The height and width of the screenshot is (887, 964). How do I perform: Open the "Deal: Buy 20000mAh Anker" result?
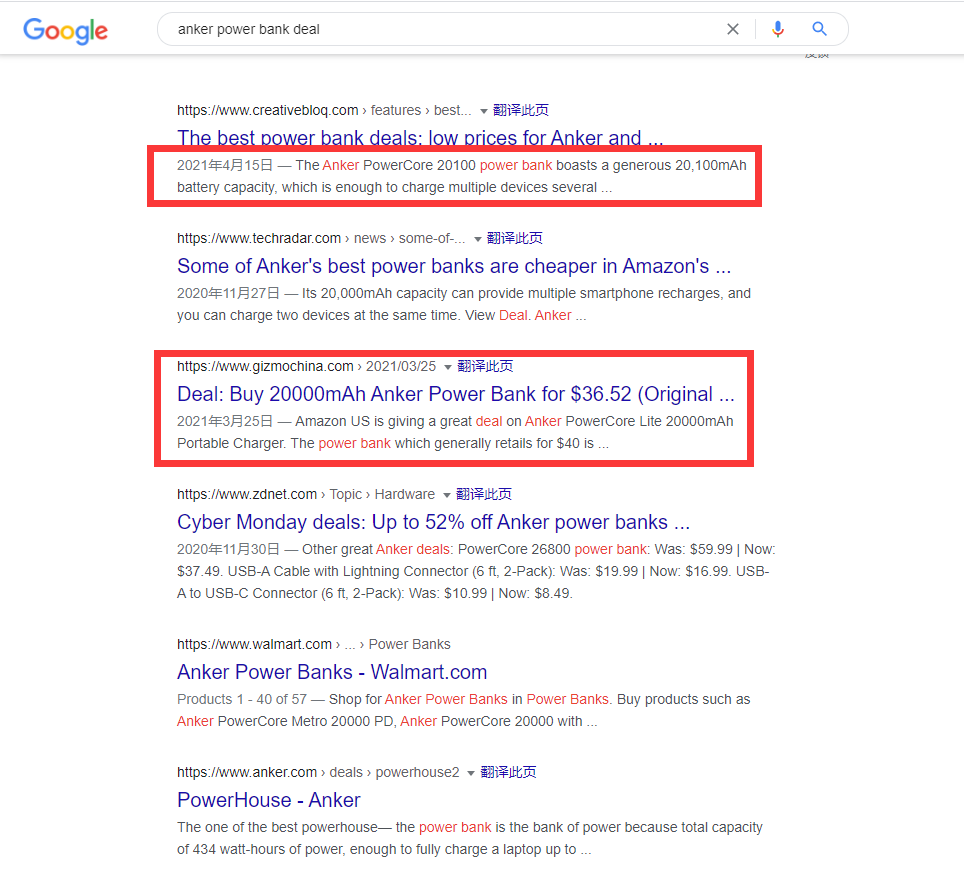455,394
